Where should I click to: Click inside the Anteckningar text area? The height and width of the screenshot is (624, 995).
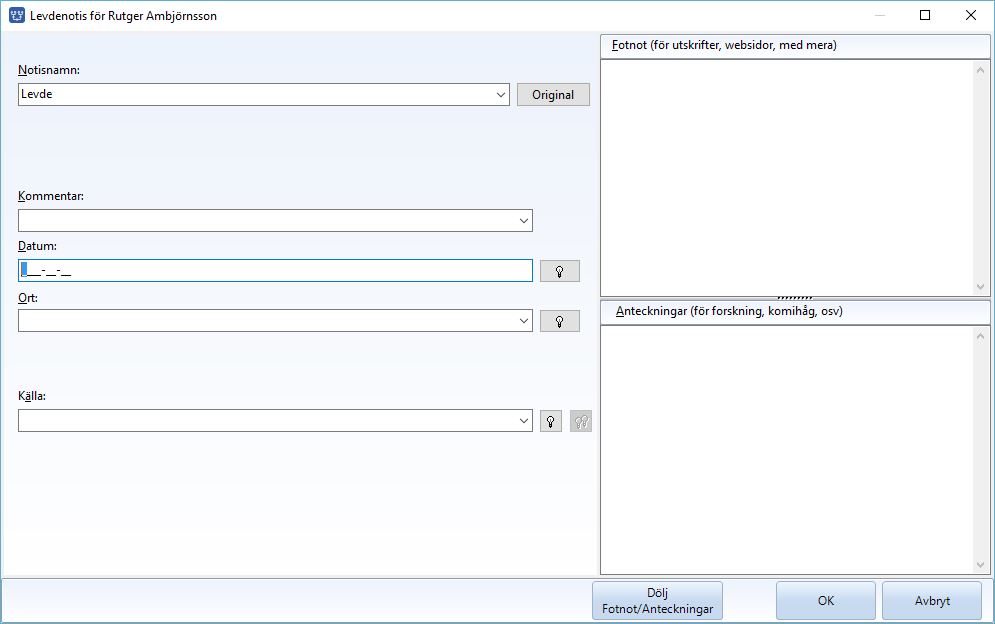[x=787, y=449]
